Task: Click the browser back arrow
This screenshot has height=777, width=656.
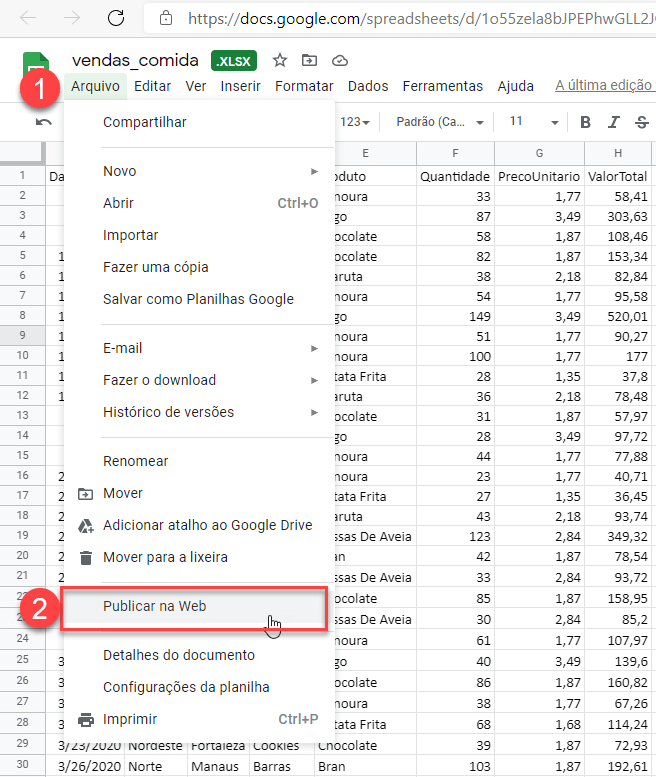Action: tap(28, 18)
